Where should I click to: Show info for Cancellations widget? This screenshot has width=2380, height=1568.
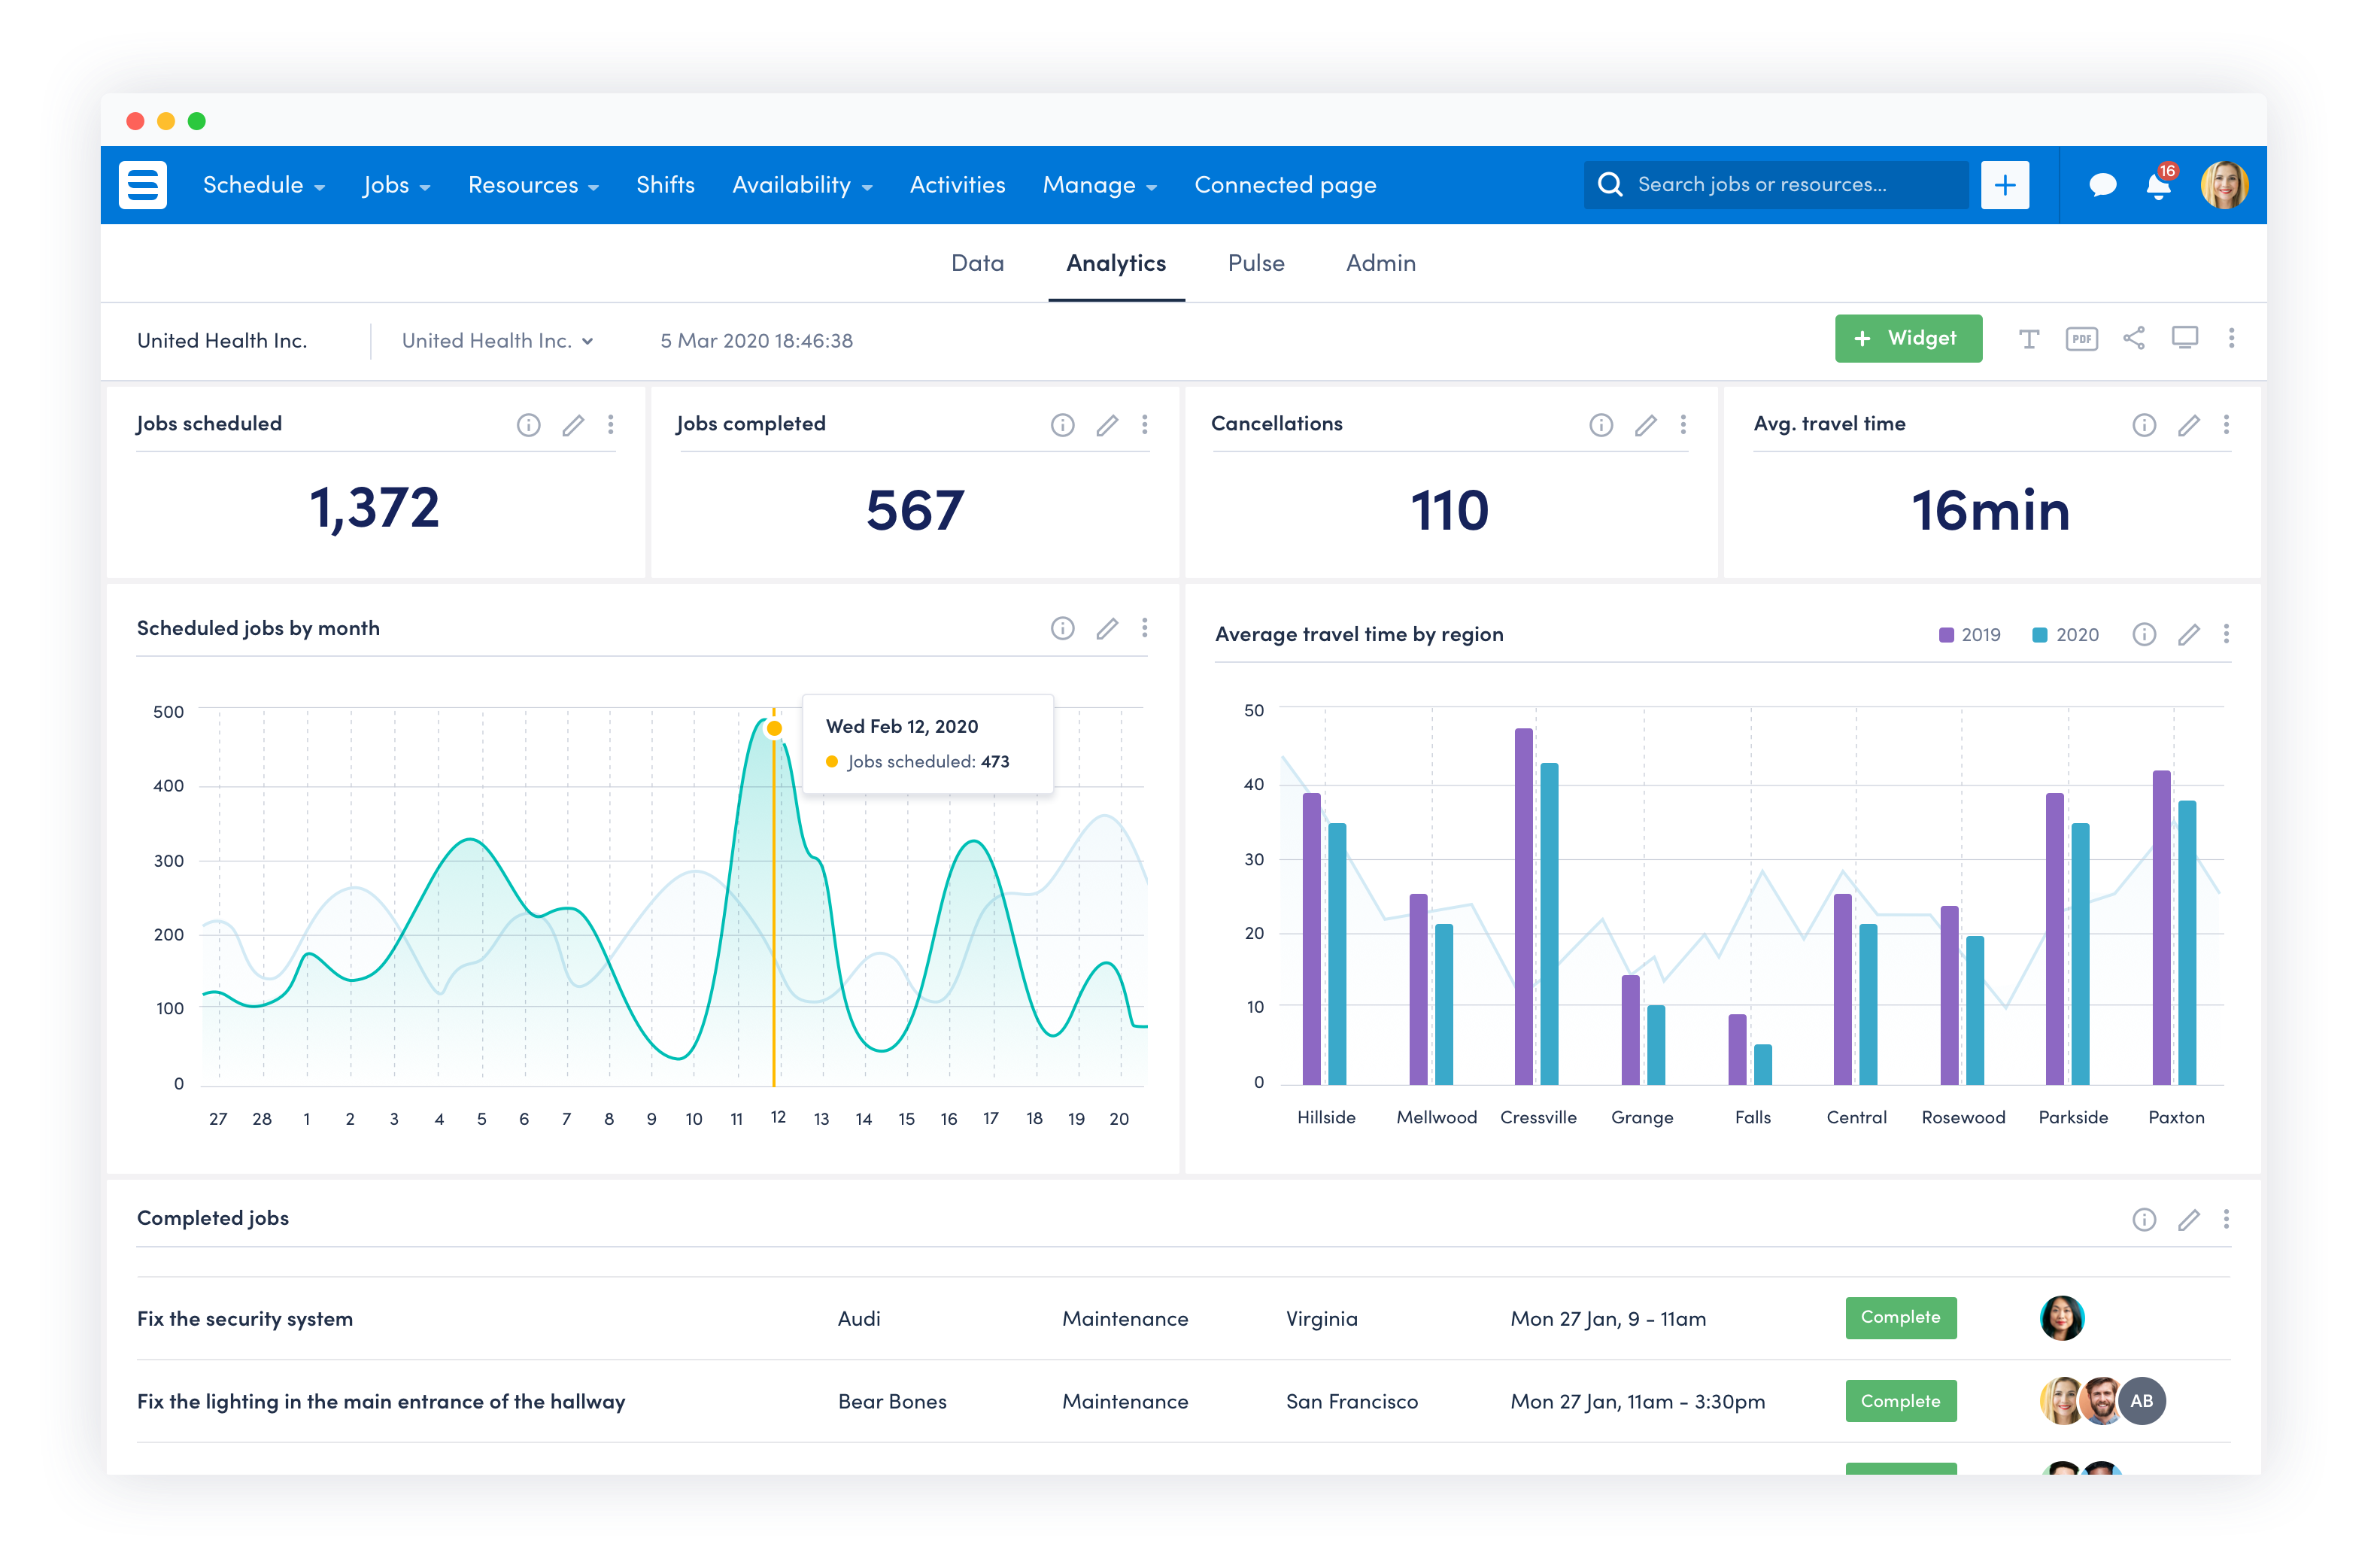coord(1601,426)
